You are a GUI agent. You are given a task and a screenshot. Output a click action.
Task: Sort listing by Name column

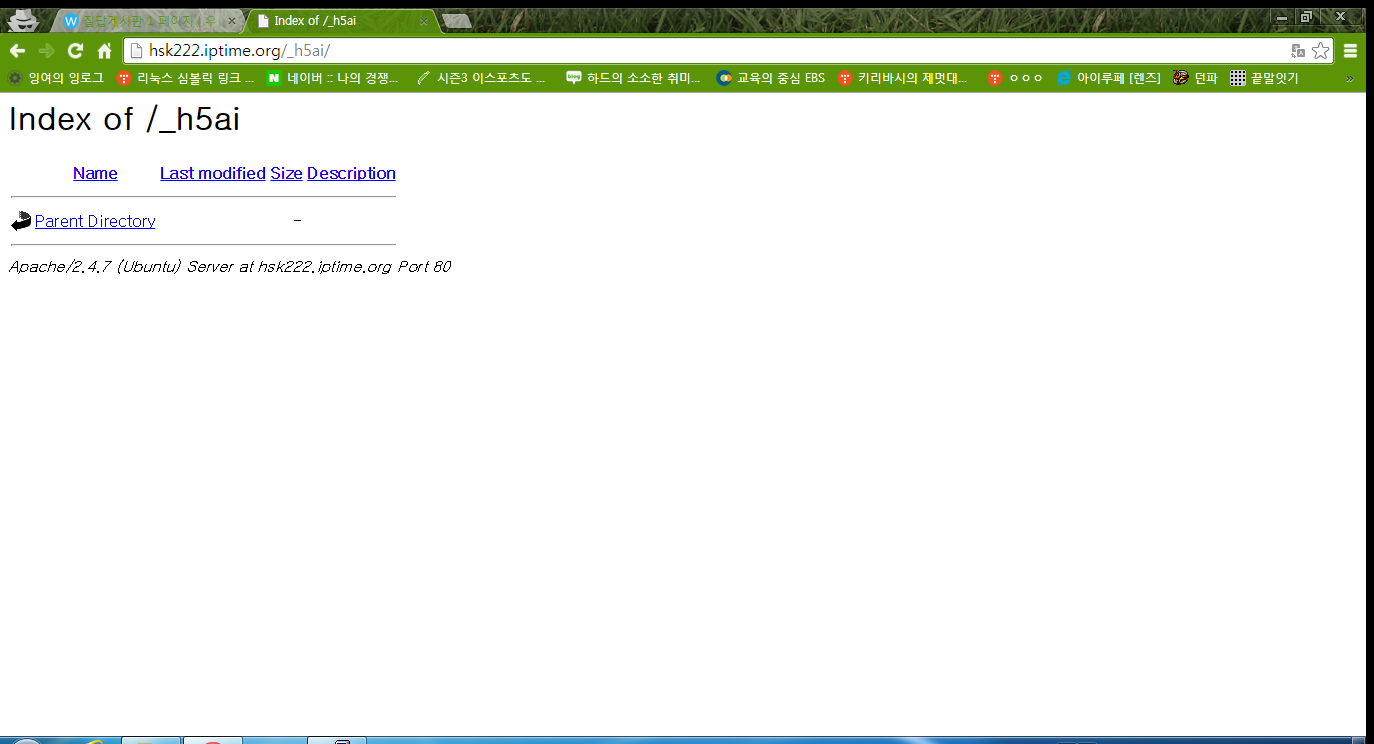(95, 173)
